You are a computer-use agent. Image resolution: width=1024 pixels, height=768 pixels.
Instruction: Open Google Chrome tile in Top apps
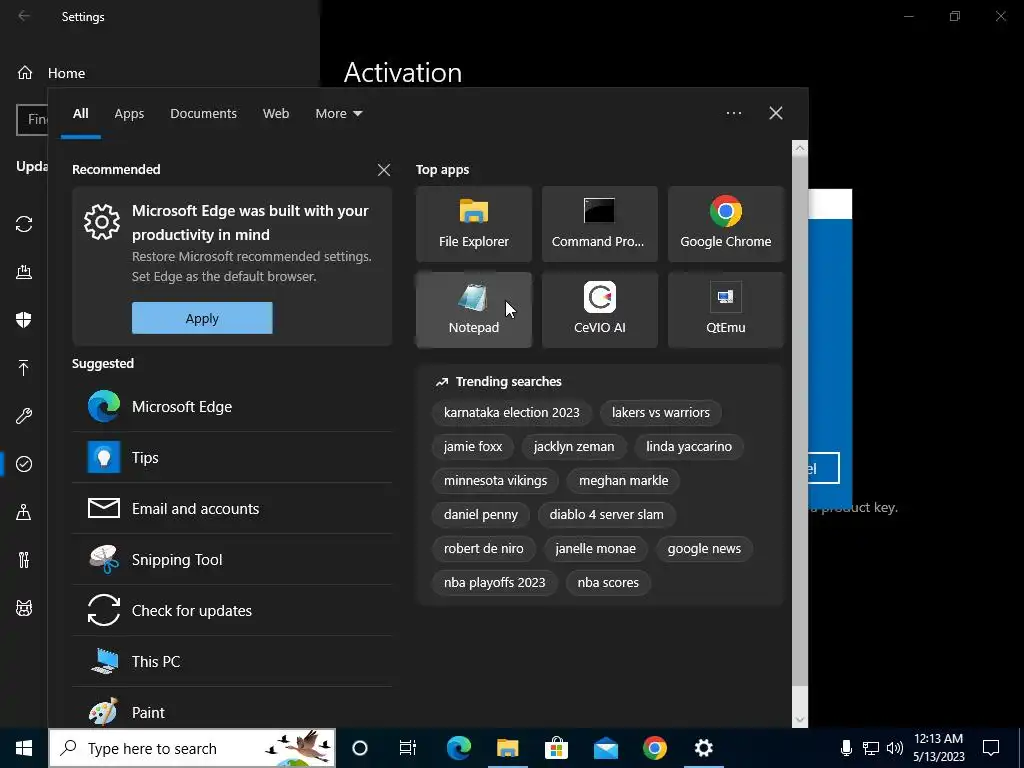[x=726, y=224]
